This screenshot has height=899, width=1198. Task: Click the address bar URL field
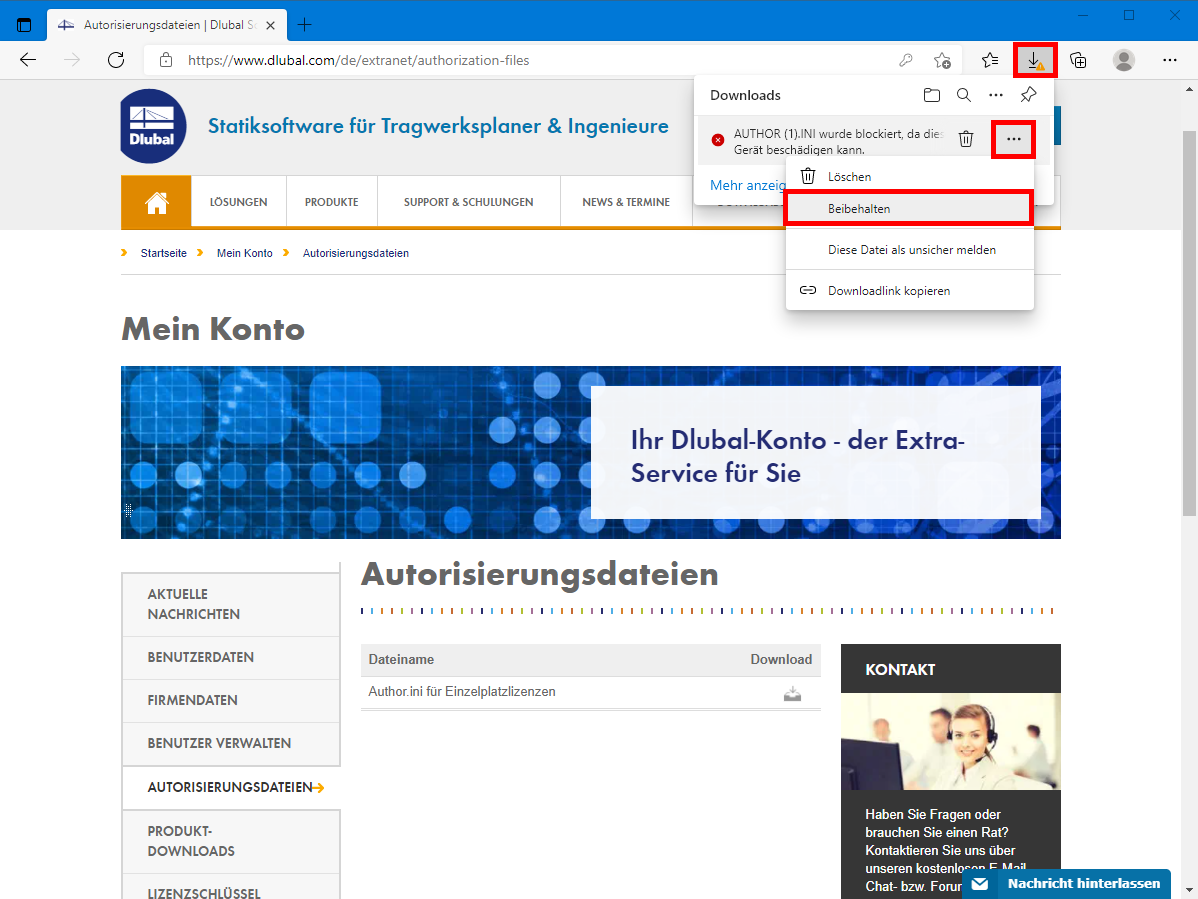point(400,59)
